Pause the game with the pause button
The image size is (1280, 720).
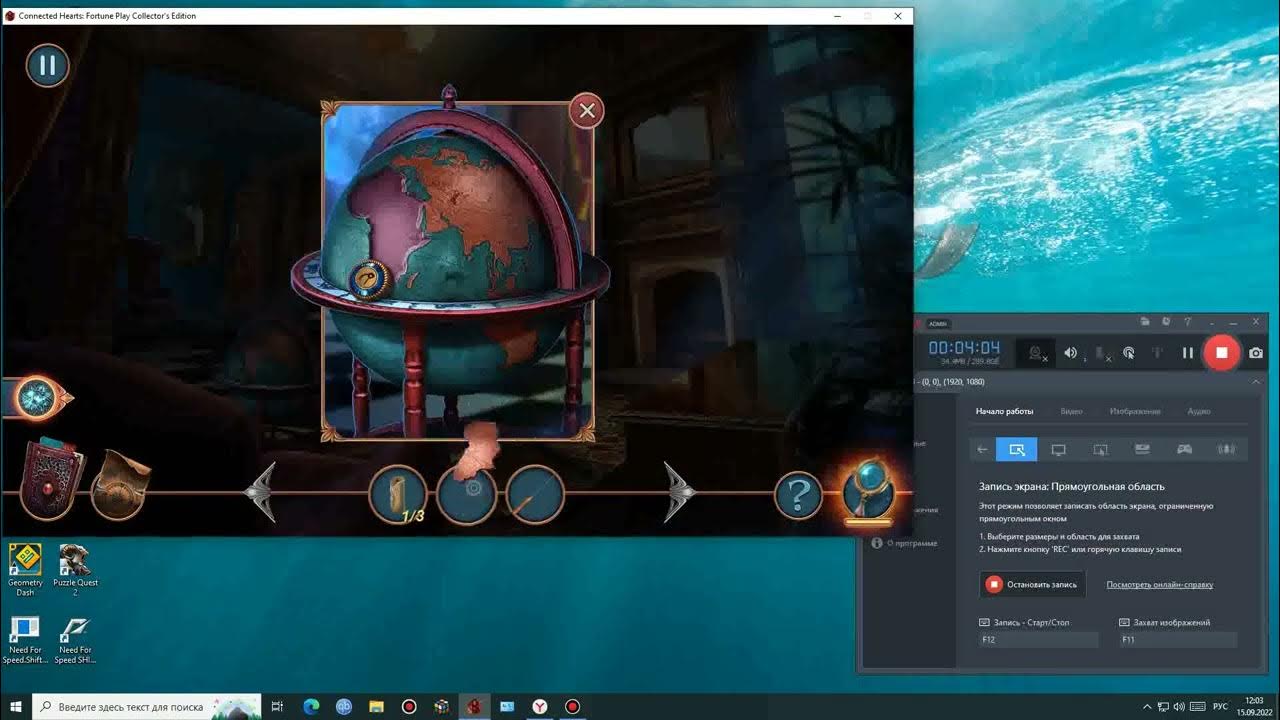(47, 66)
